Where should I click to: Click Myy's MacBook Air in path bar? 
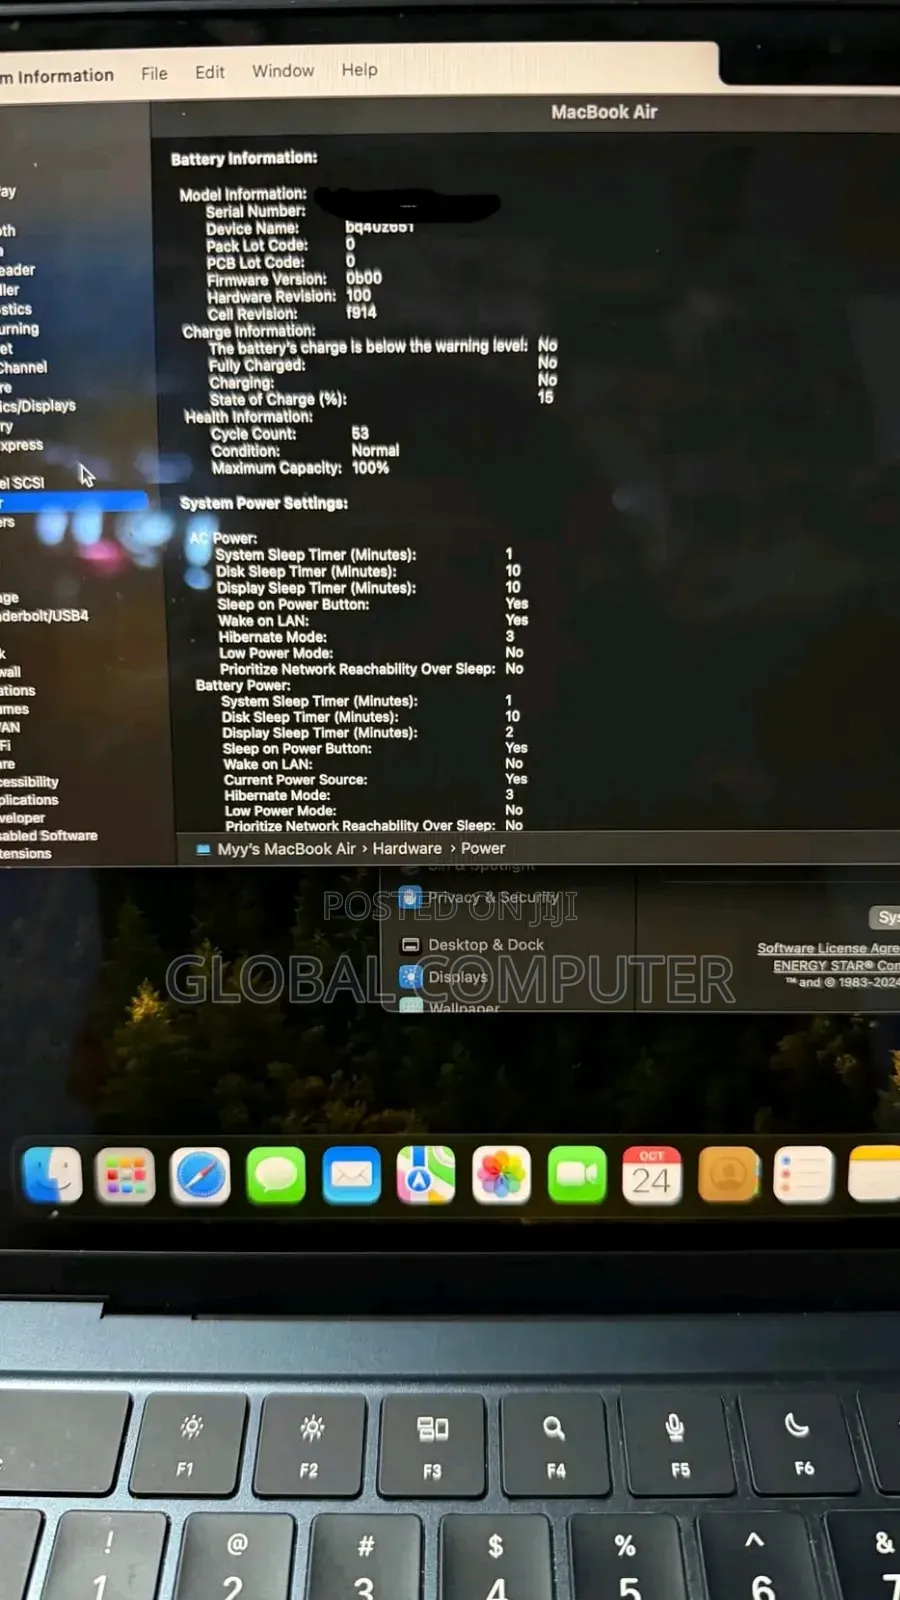click(286, 848)
